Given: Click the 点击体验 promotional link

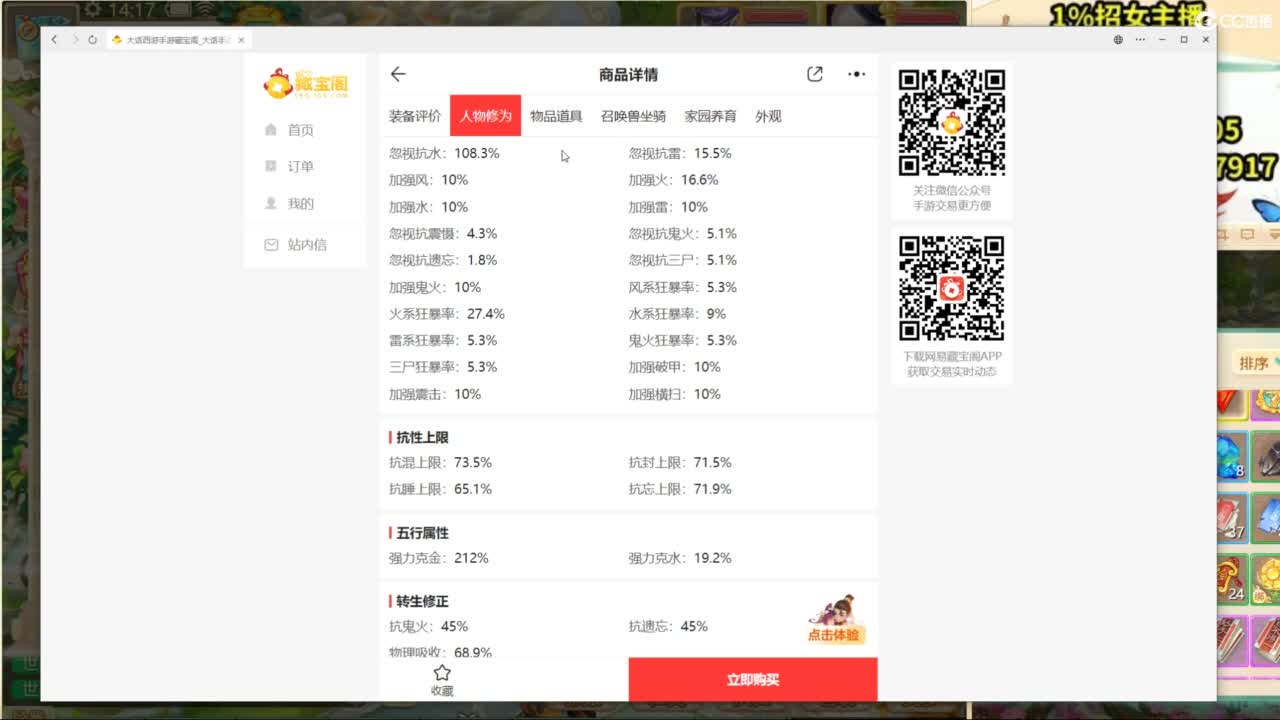Looking at the screenshot, I should tap(833, 633).
